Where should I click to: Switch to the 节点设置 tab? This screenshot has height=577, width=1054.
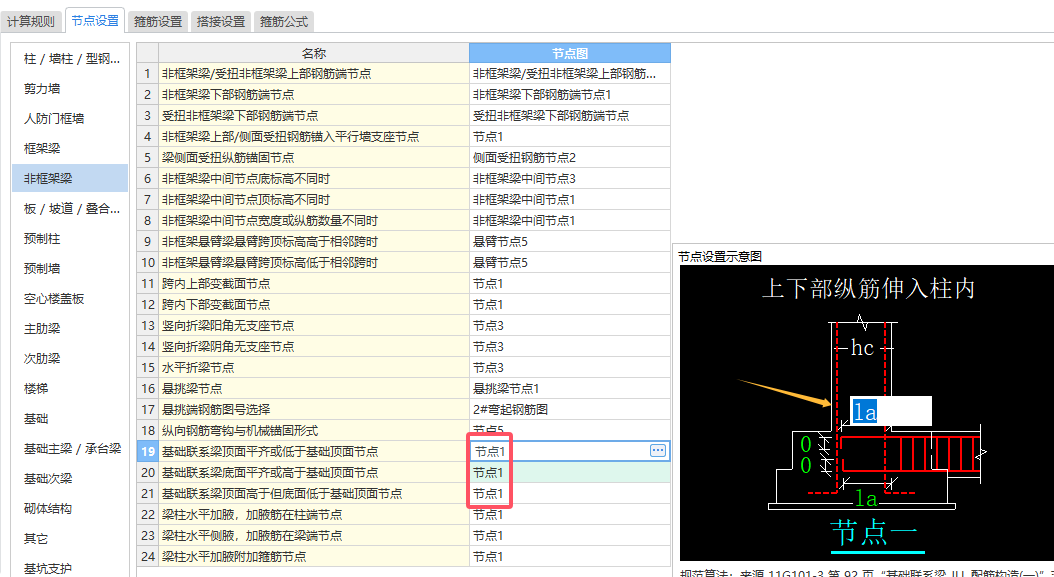point(95,21)
